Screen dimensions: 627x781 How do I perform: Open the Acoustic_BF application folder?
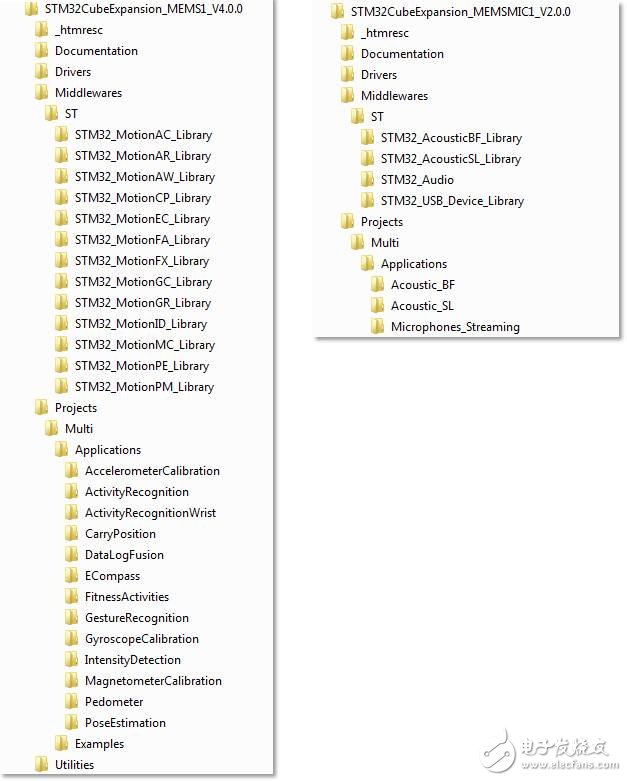coord(422,285)
